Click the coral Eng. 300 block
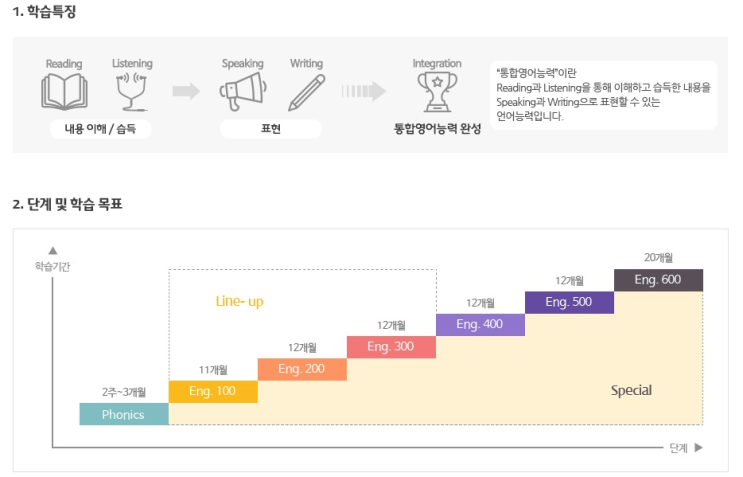This screenshot has height=477, width=743. tap(391, 347)
